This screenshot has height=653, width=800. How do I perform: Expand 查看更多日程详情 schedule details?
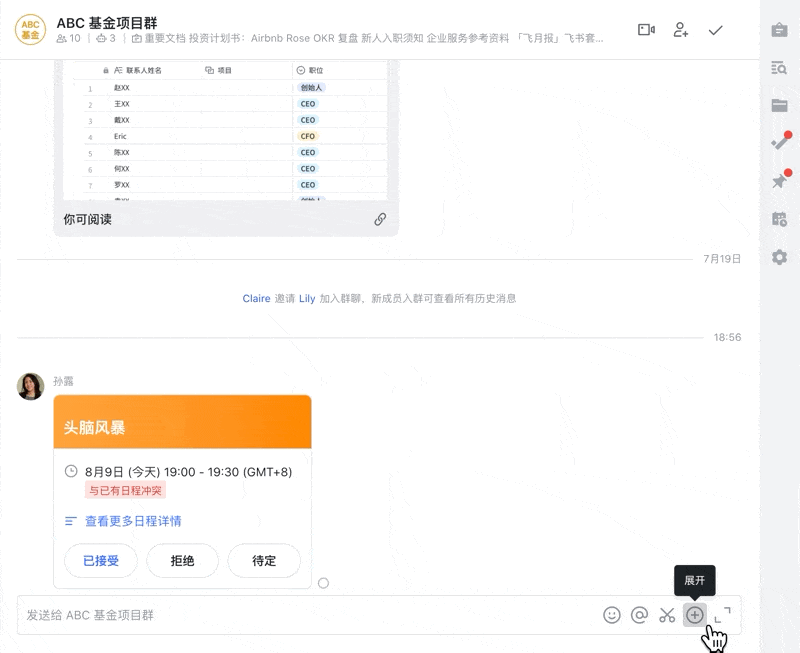tap(132, 521)
